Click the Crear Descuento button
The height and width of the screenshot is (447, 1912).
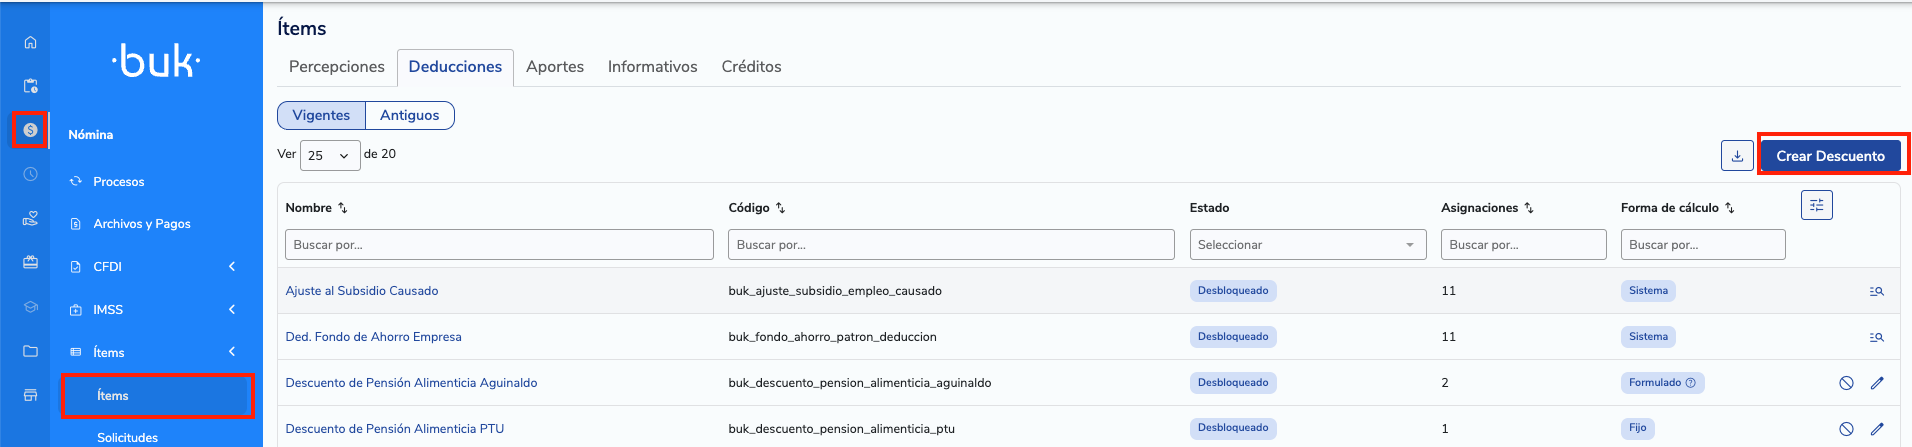pos(1830,156)
